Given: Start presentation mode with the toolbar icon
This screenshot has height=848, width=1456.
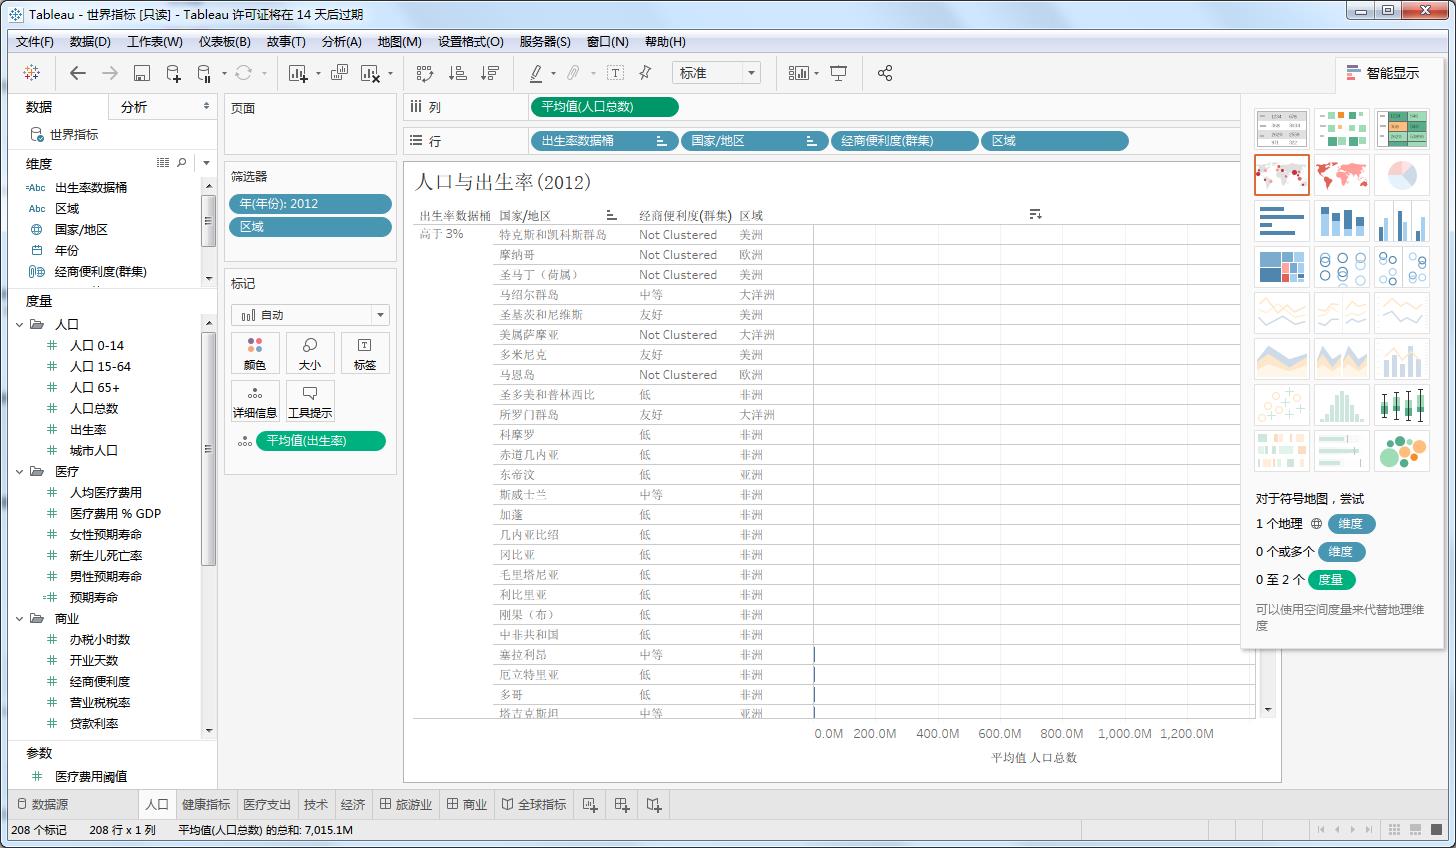Looking at the screenshot, I should [839, 73].
